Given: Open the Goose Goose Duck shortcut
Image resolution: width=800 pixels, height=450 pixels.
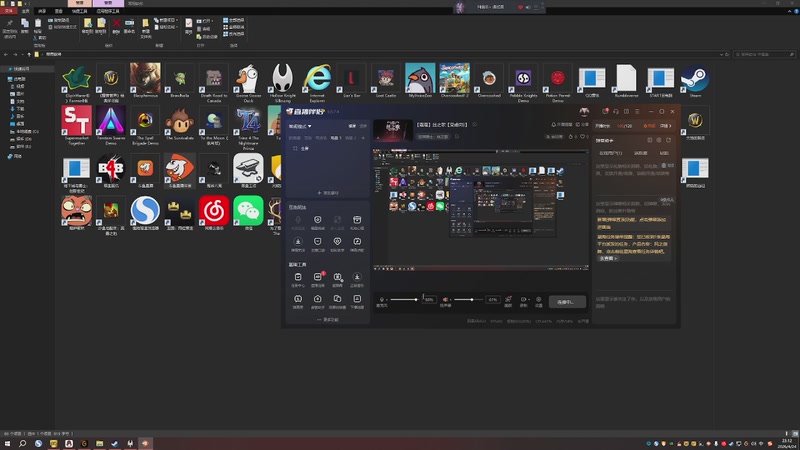Looking at the screenshot, I should 248,83.
